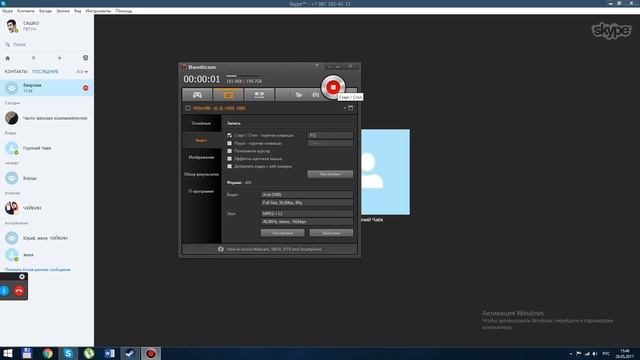Toggle the checkbox beside the 1920x1080 resolution text
The image size is (640, 360).
tap(188, 108)
